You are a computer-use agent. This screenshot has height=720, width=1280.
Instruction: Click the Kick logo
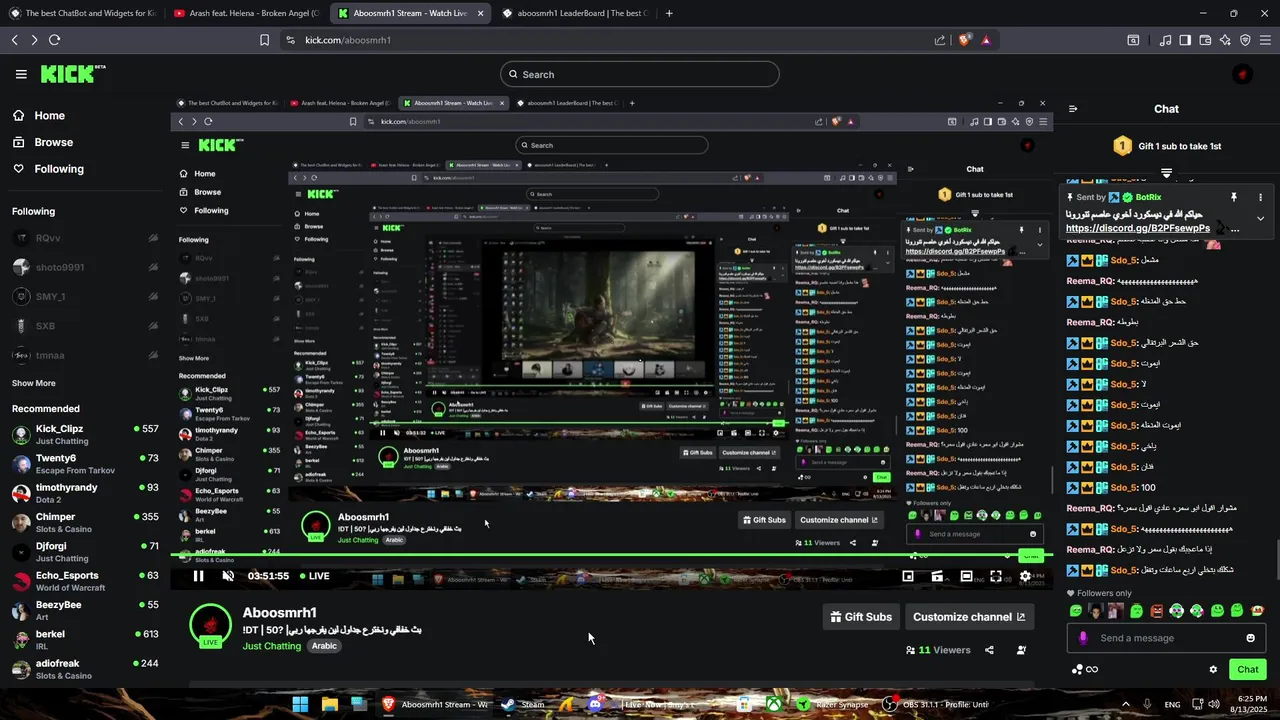click(x=73, y=74)
